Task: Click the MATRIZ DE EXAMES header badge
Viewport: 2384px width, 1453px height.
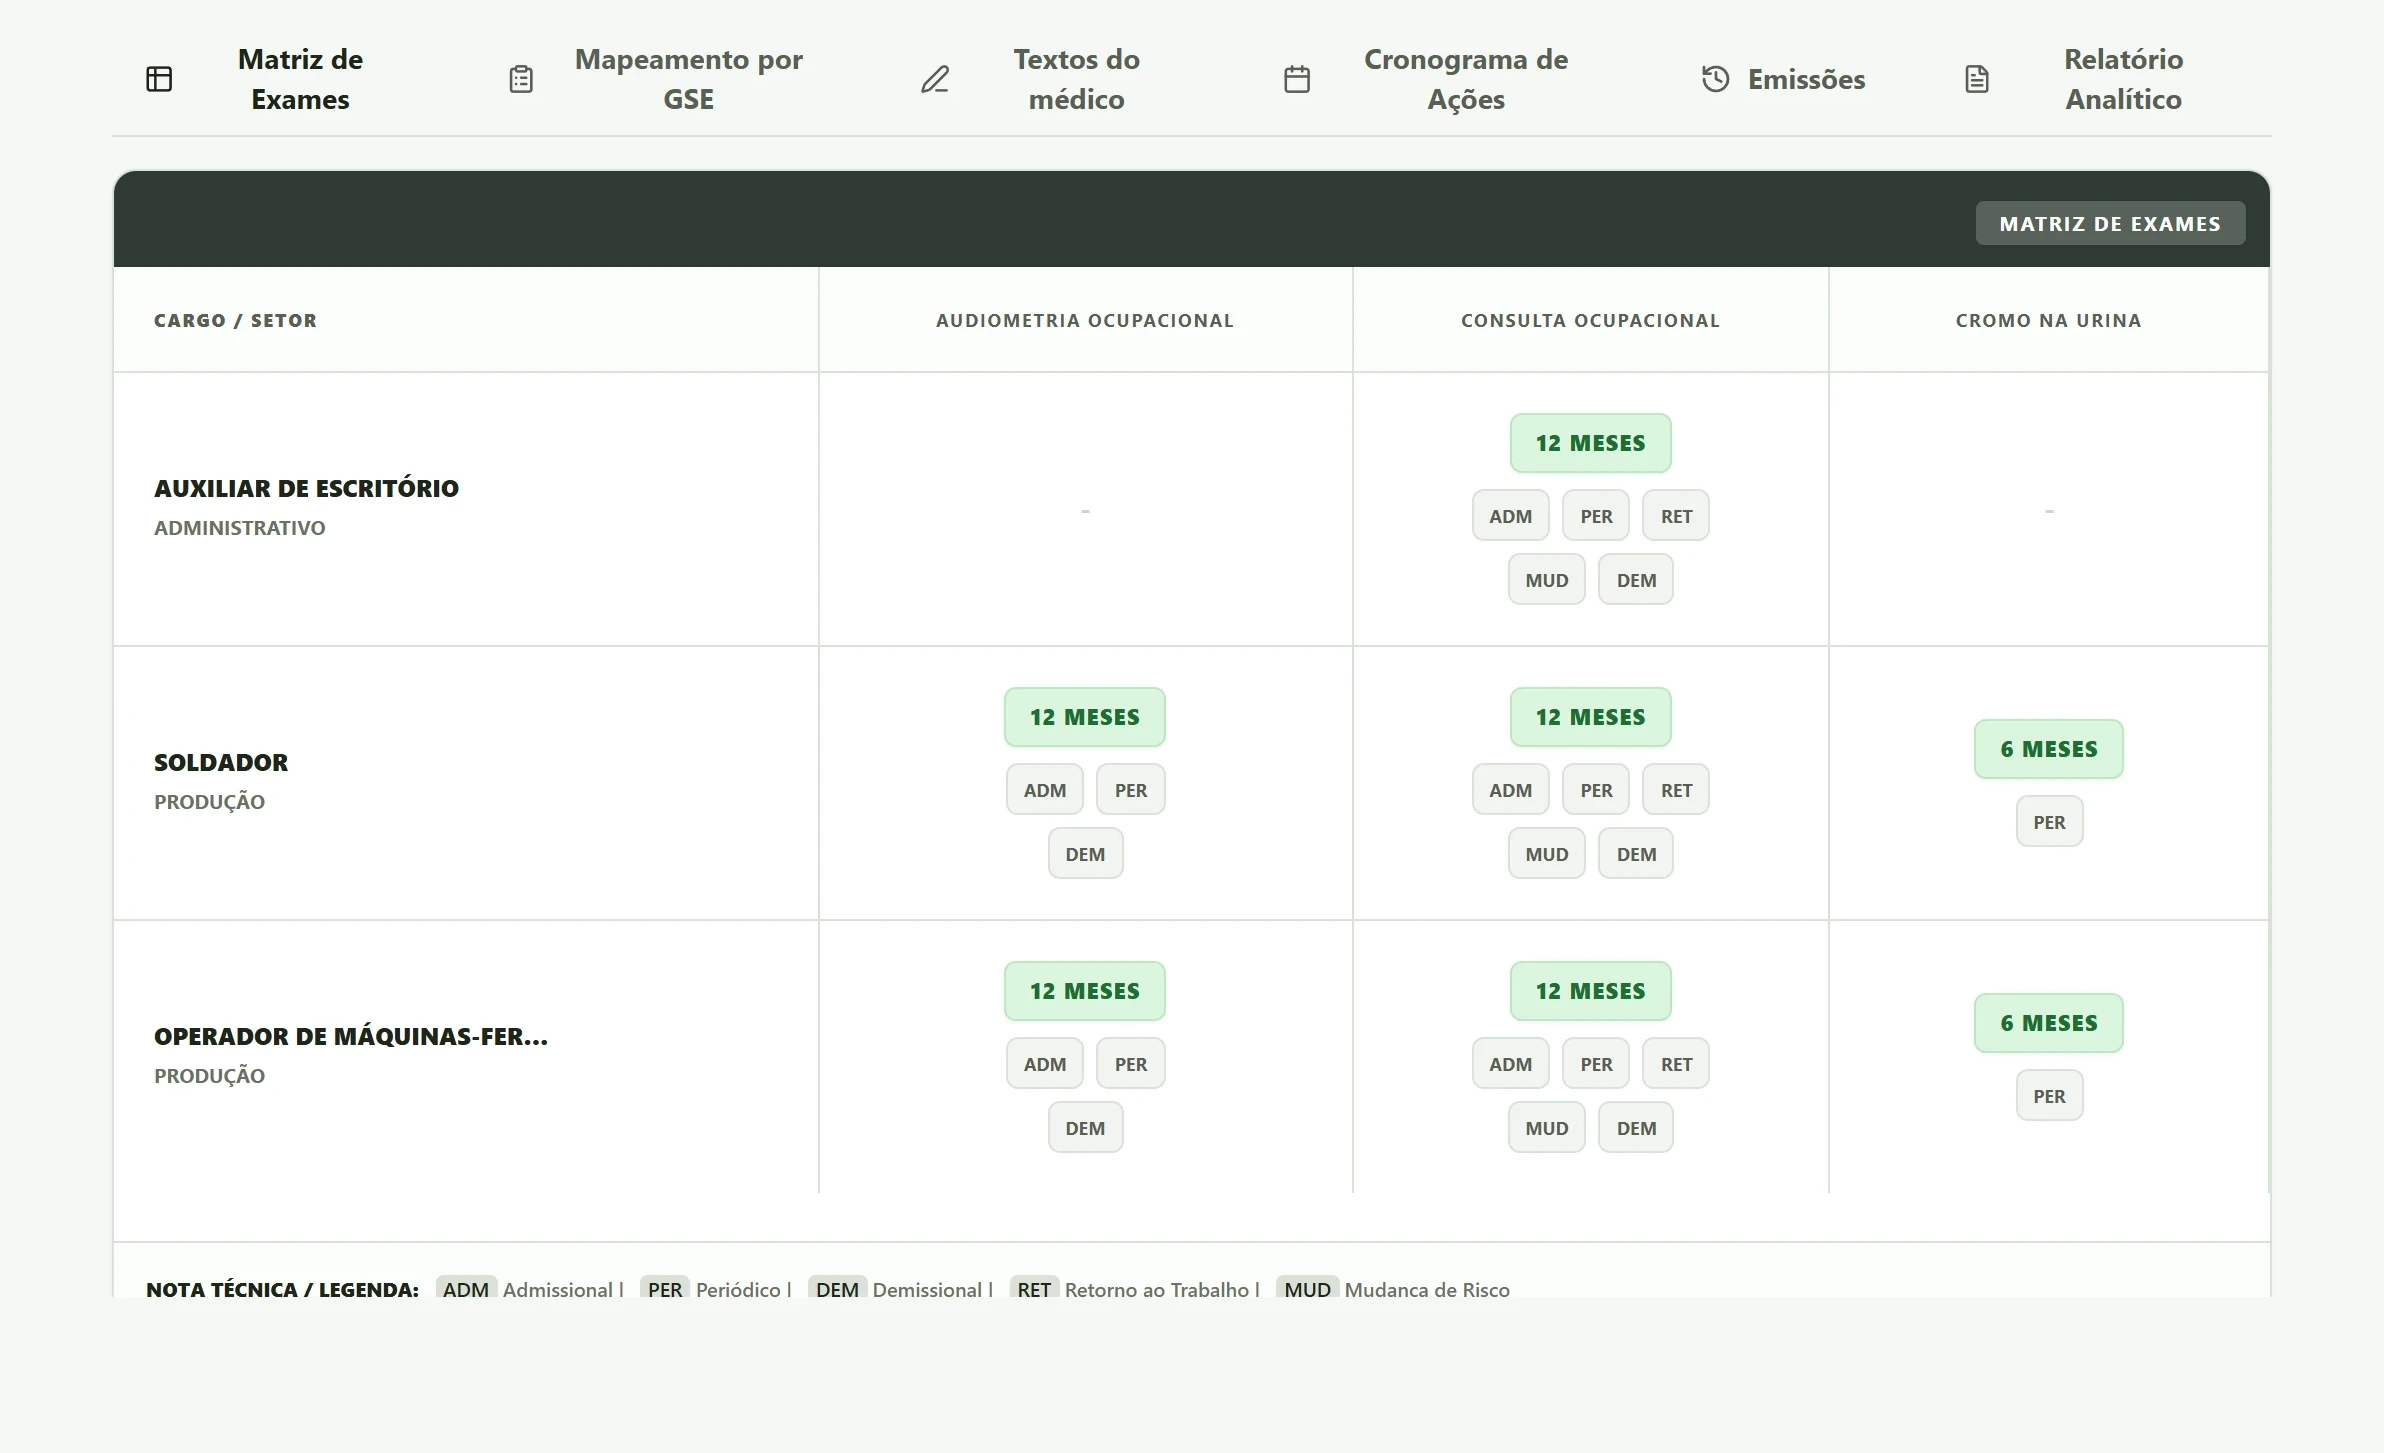Action: pos(2110,224)
